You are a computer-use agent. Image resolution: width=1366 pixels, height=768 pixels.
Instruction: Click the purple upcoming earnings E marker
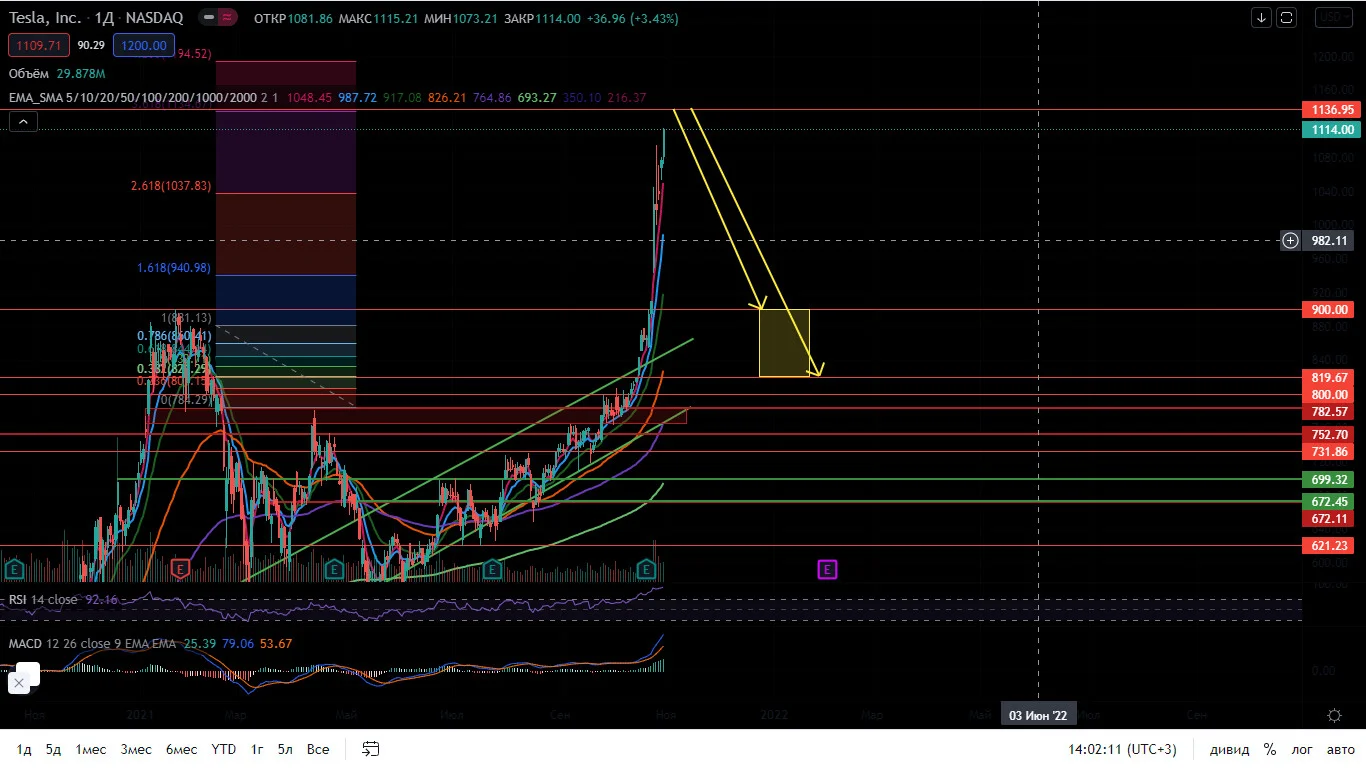point(827,569)
